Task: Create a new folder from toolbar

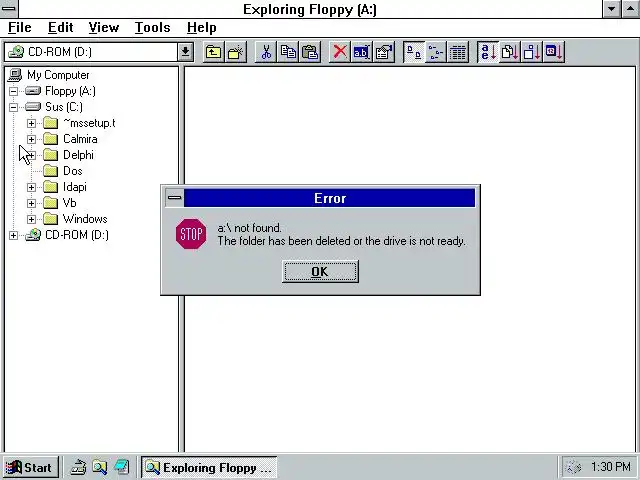Action: [x=236, y=52]
